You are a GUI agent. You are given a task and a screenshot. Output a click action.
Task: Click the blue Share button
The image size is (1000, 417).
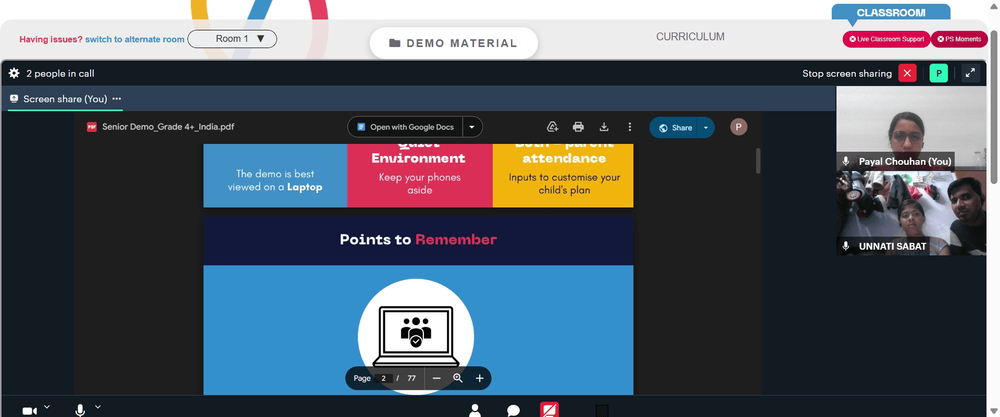click(673, 128)
